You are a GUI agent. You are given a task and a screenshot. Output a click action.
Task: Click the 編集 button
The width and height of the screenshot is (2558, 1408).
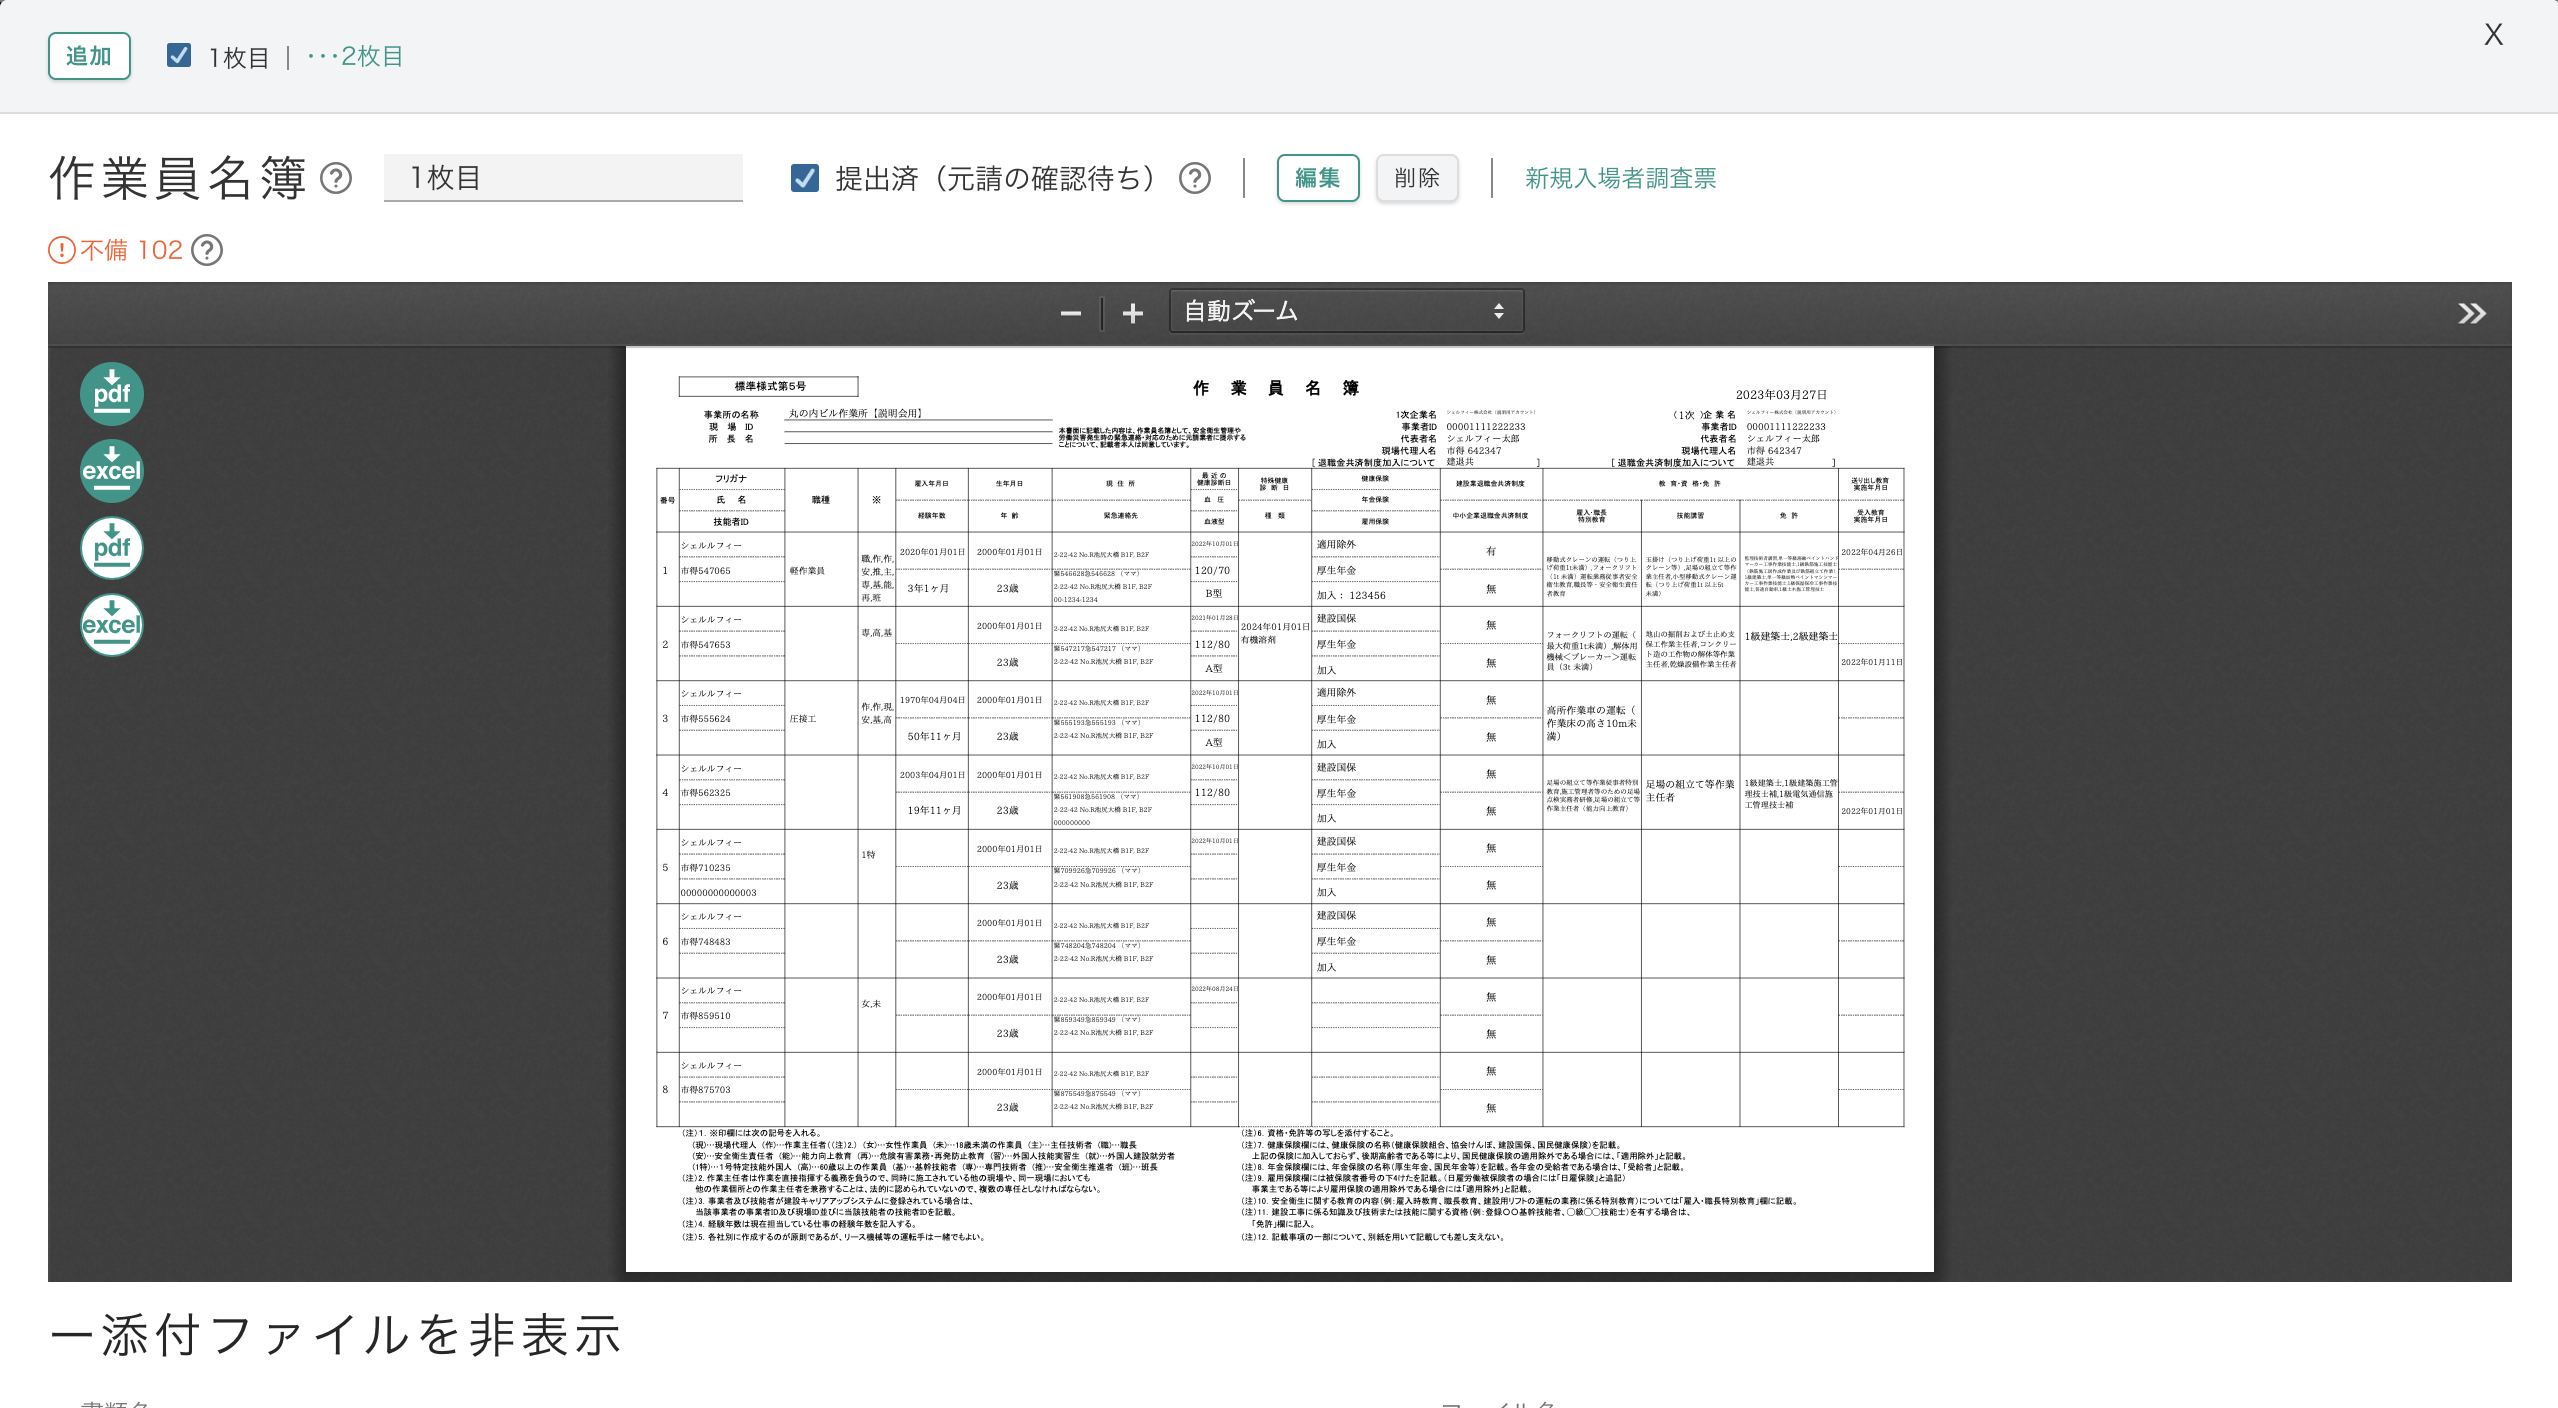click(1317, 178)
